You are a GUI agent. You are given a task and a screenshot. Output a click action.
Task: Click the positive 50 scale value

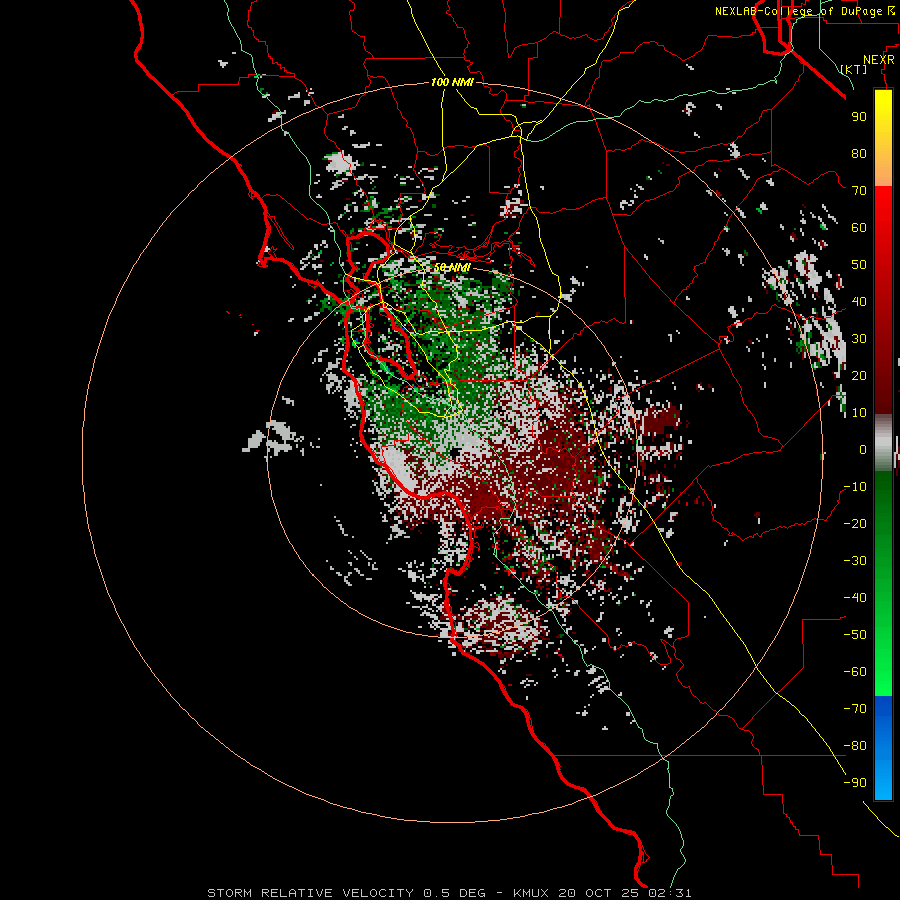pos(859,265)
